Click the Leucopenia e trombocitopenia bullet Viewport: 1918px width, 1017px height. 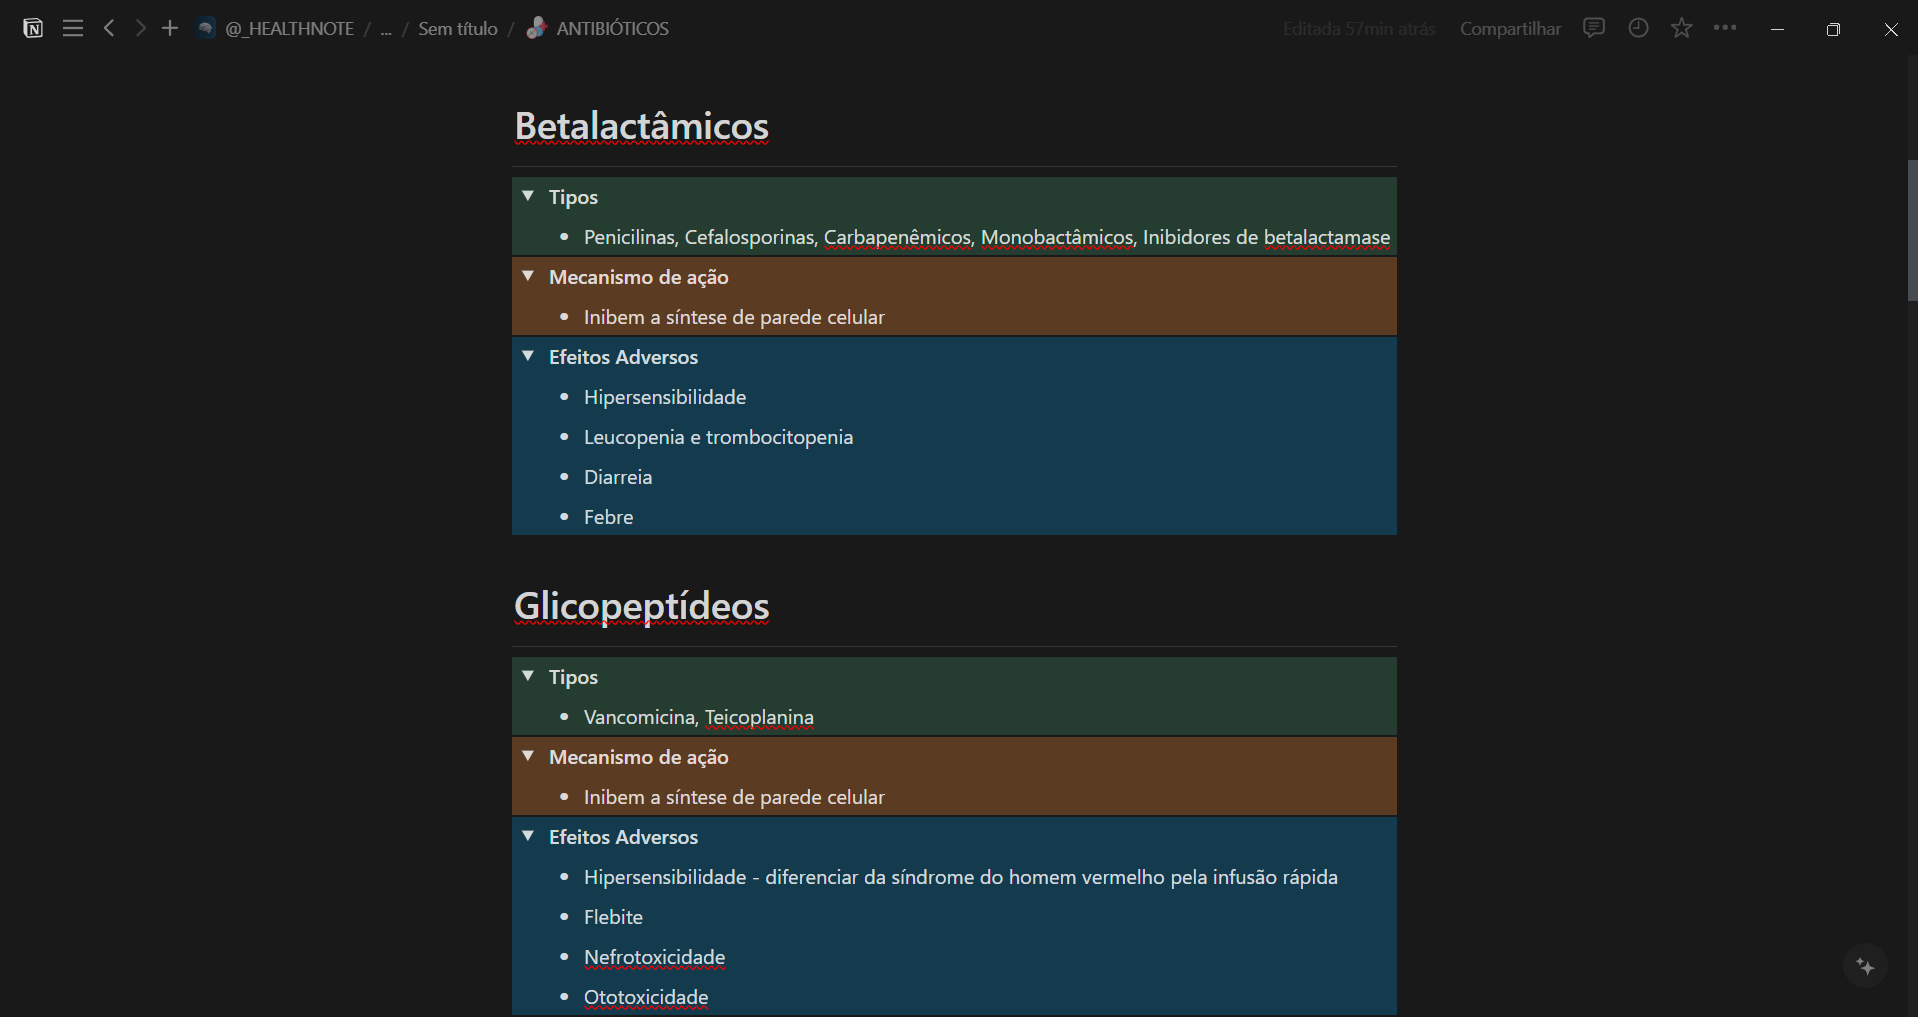pos(718,437)
